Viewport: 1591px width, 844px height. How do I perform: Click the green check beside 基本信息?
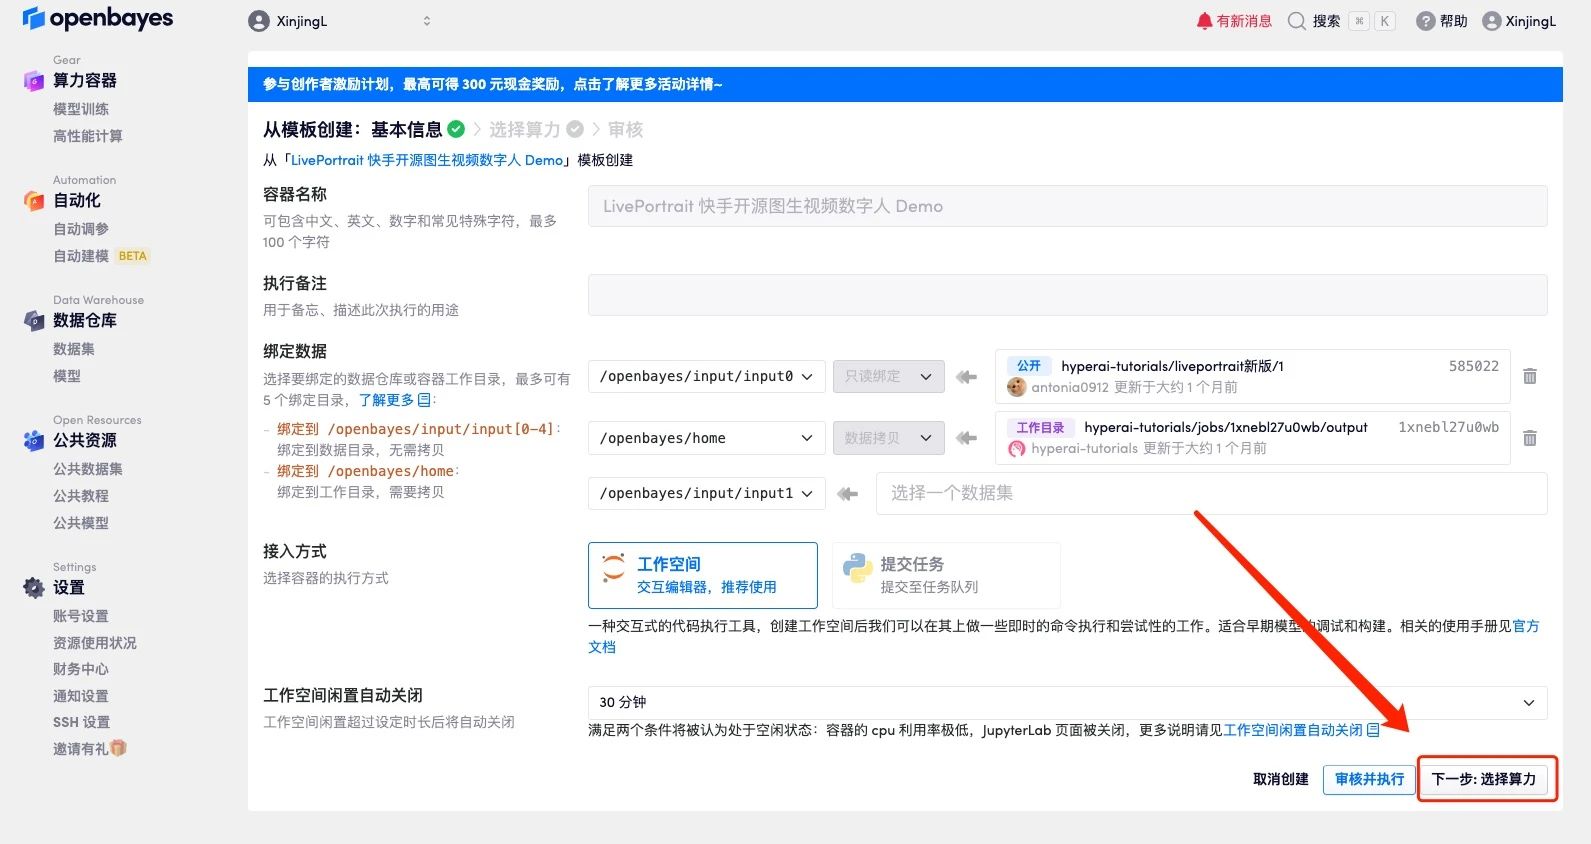click(x=456, y=129)
